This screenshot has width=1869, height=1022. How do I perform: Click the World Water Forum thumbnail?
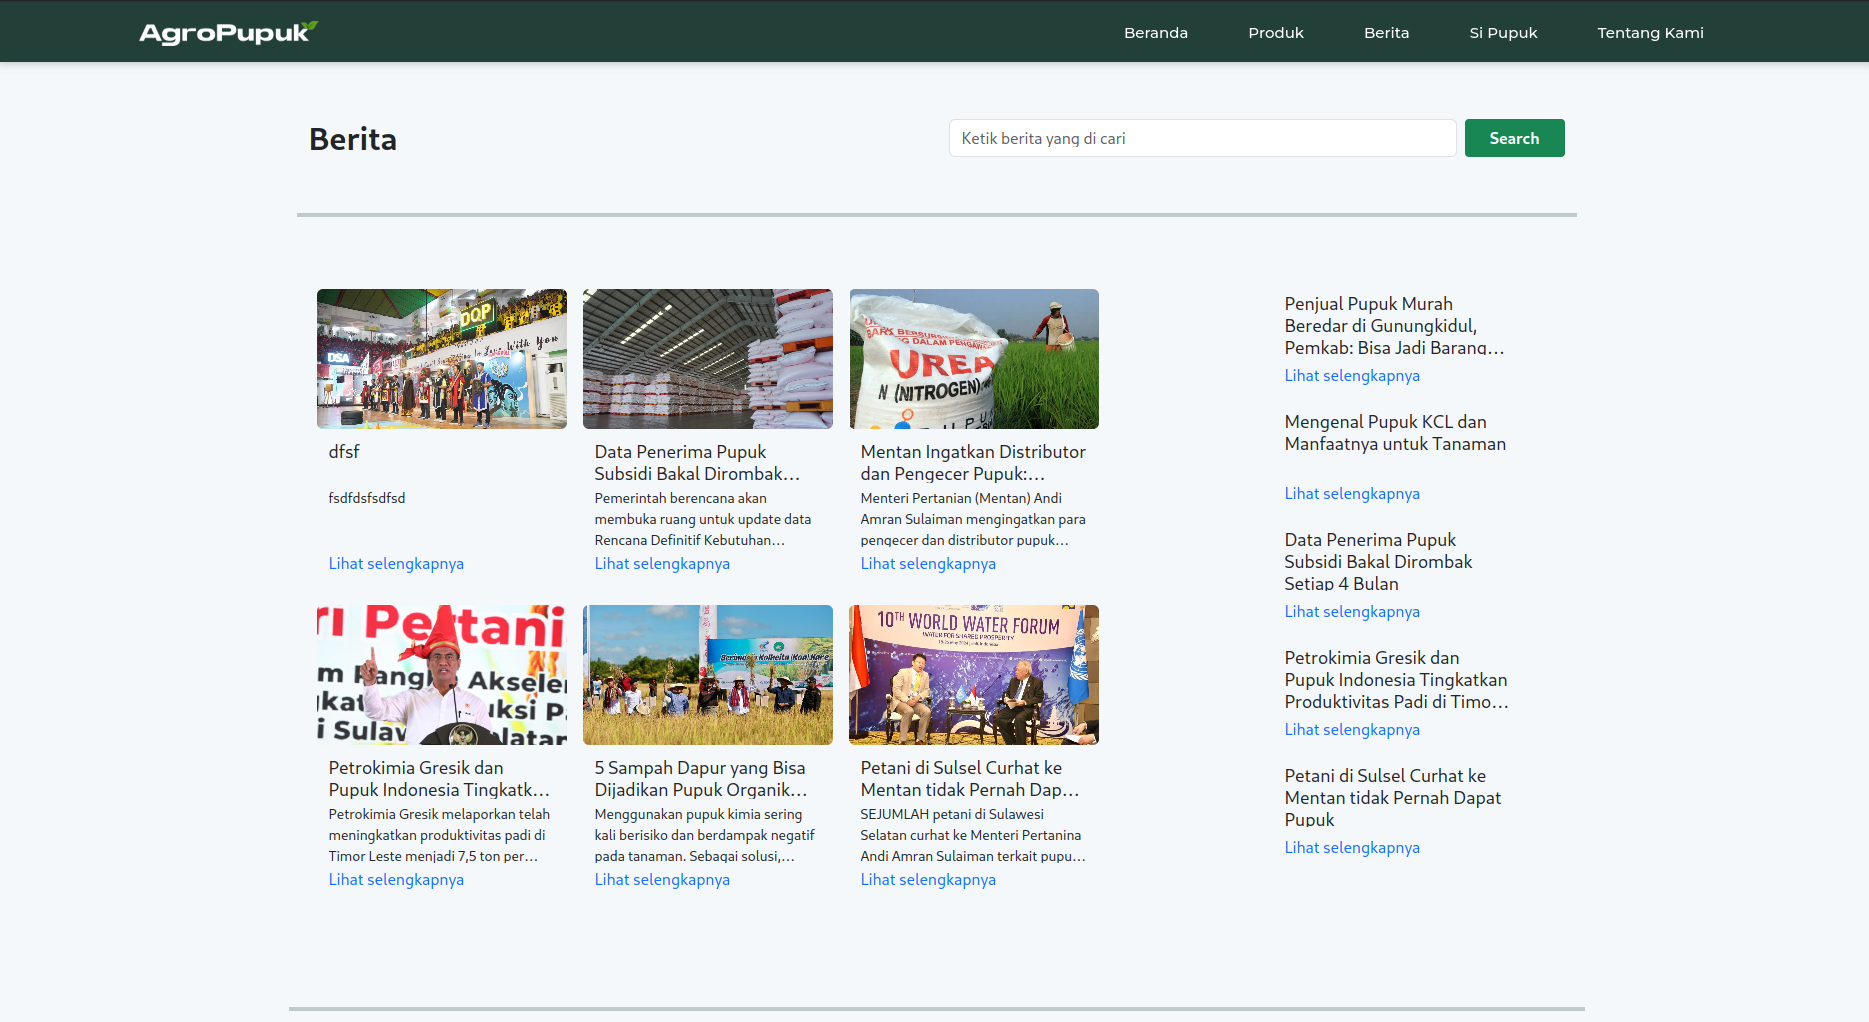[x=974, y=675]
